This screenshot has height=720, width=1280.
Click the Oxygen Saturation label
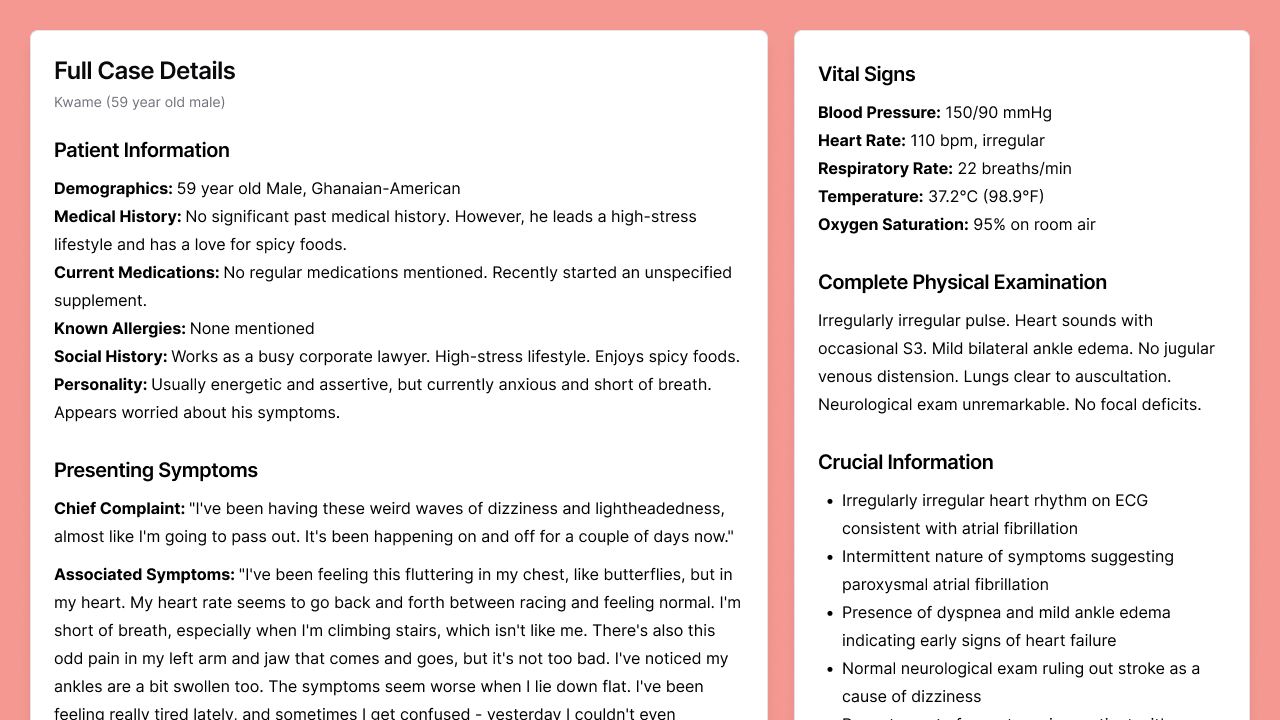893,224
